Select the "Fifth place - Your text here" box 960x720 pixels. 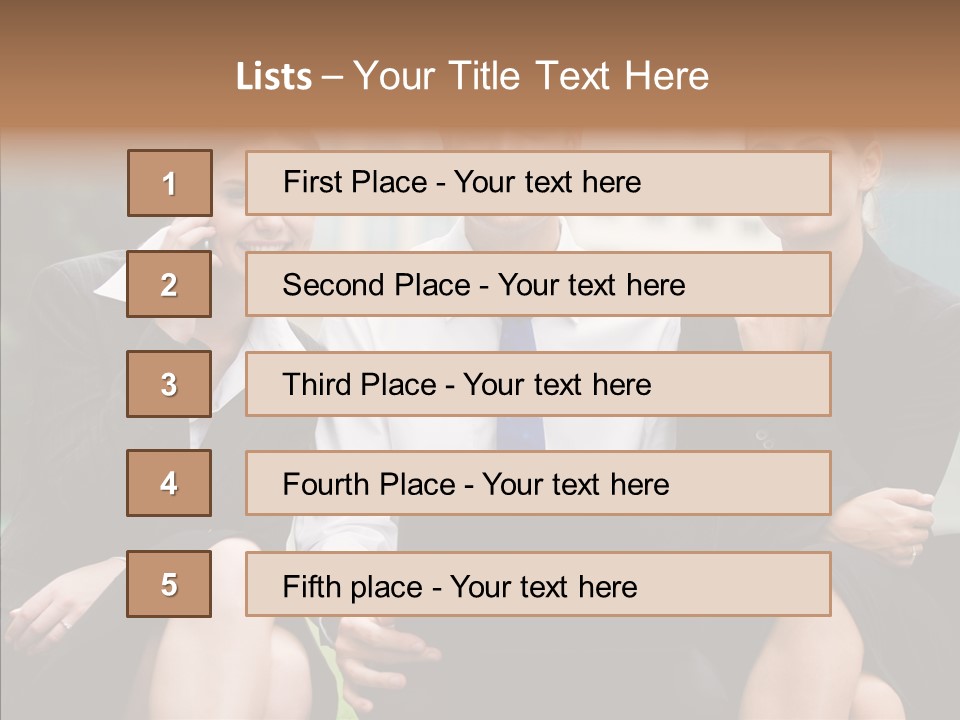coord(538,584)
